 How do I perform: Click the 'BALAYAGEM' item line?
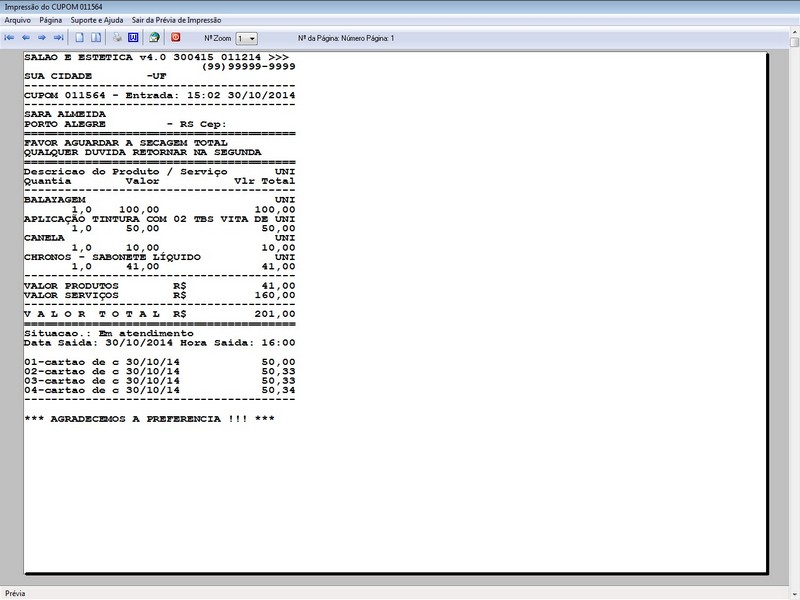[x=160, y=200]
